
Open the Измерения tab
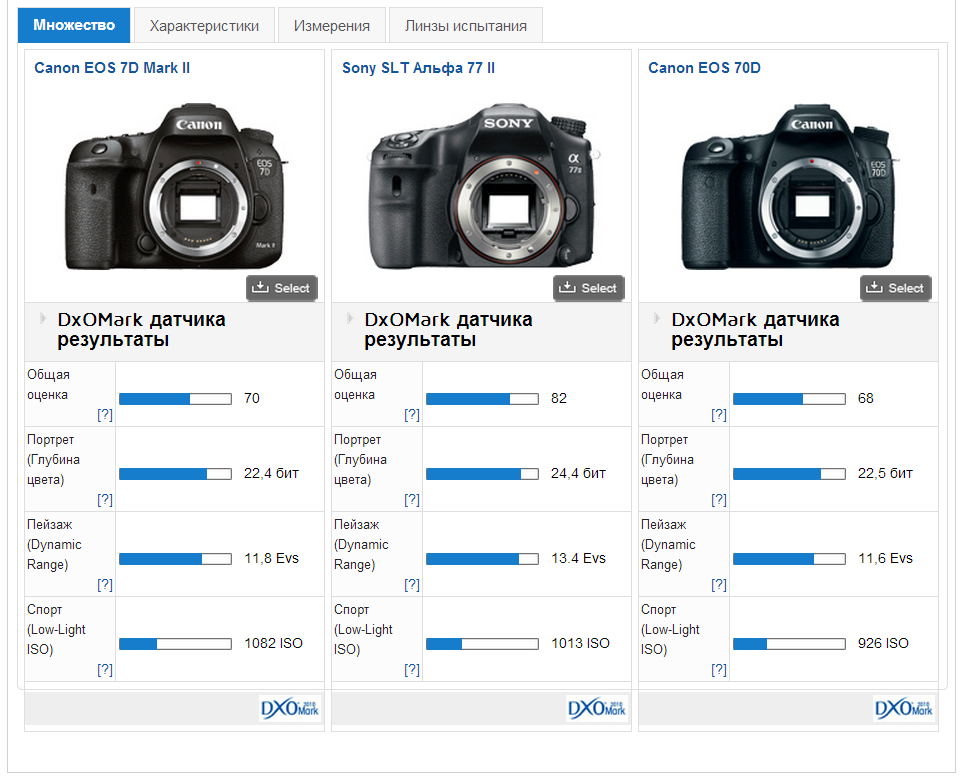pos(332,26)
